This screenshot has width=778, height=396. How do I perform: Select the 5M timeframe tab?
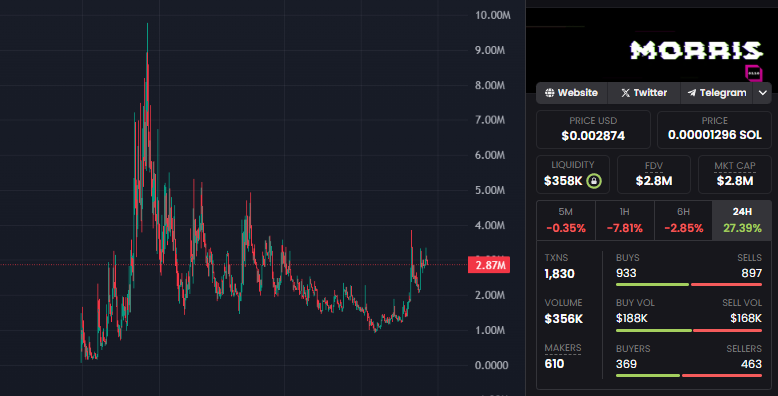[x=566, y=220]
